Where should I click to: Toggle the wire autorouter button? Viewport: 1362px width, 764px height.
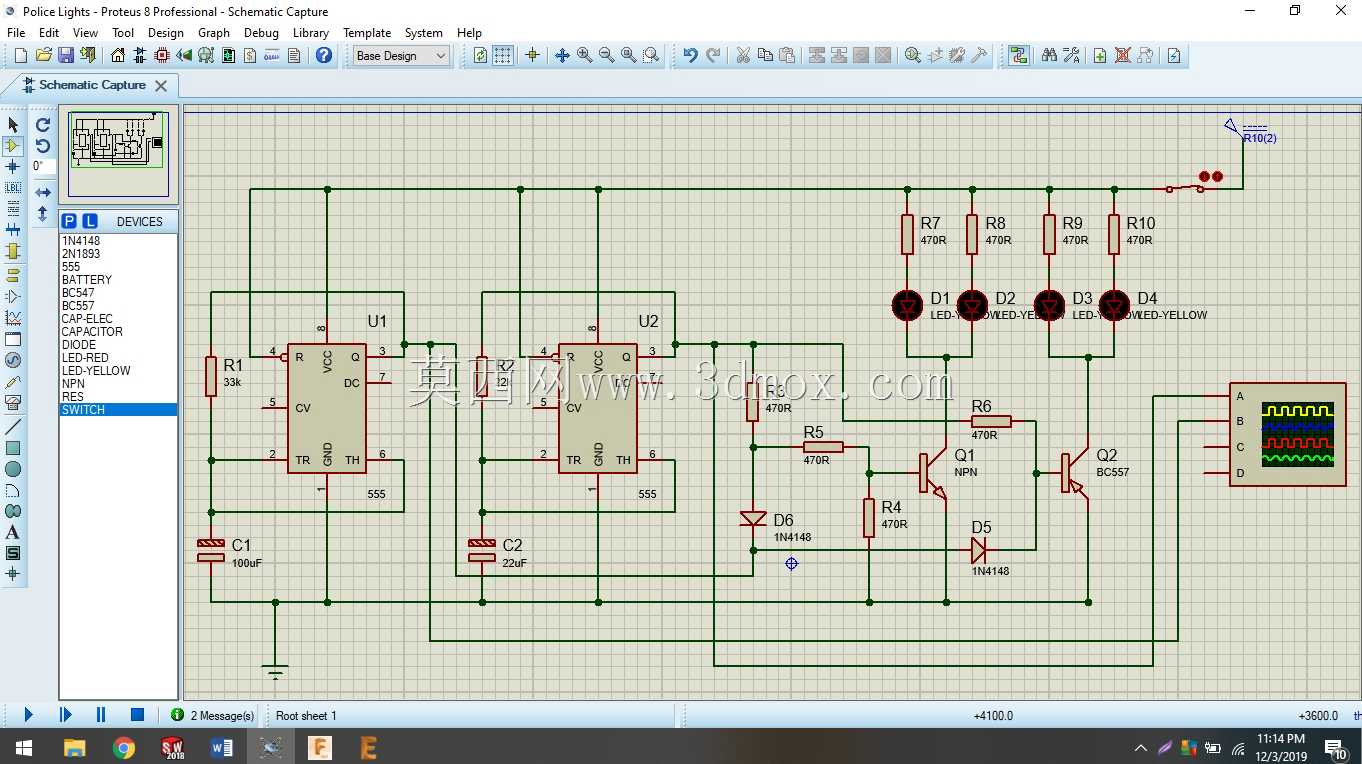pyautogui.click(x=1018, y=56)
